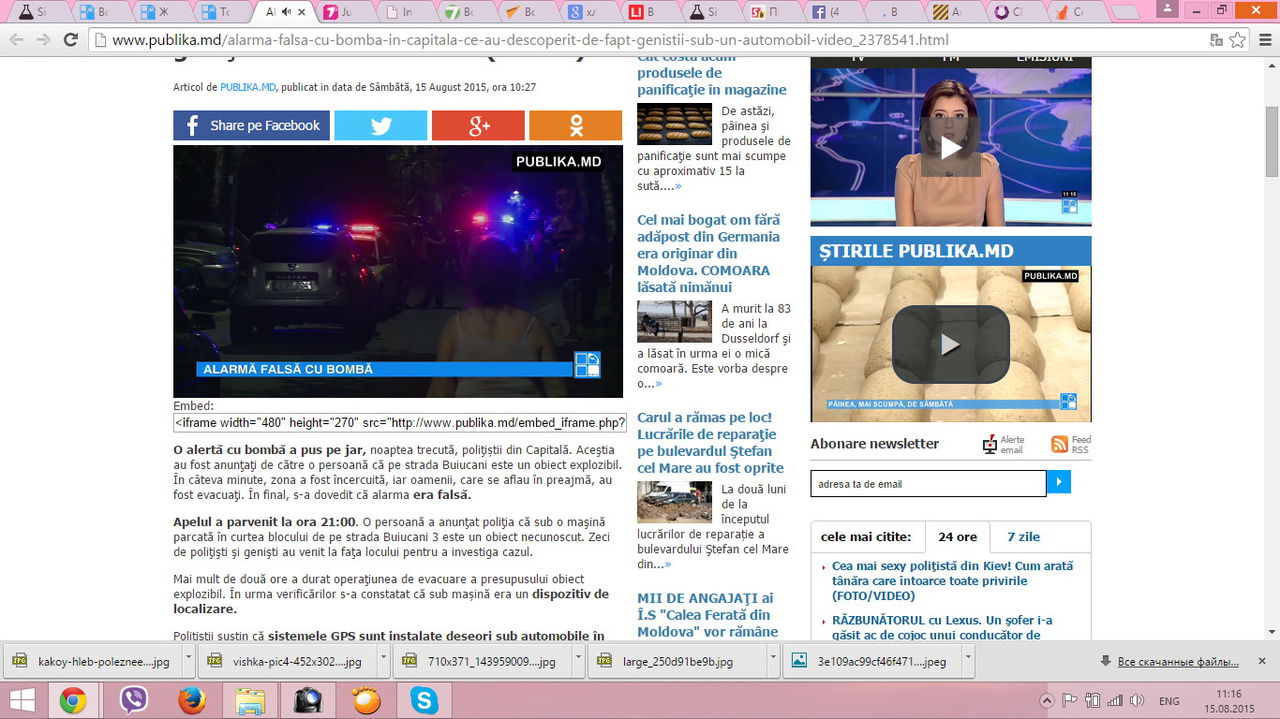This screenshot has width=1280, height=719.
Task: Click the park bench article thumbnail
Action: coord(674,322)
